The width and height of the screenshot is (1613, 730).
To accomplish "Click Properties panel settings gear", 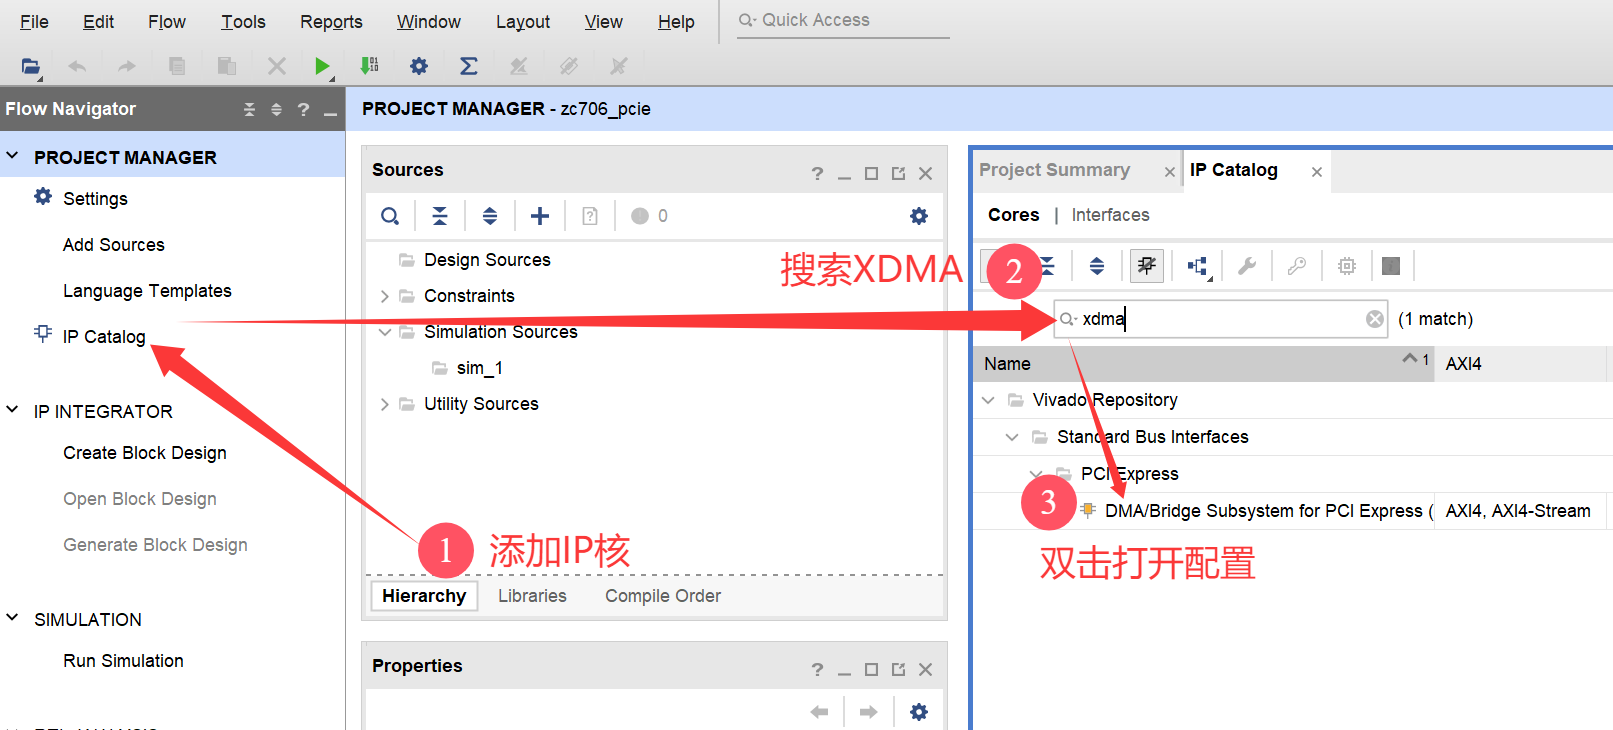I will coord(919,712).
